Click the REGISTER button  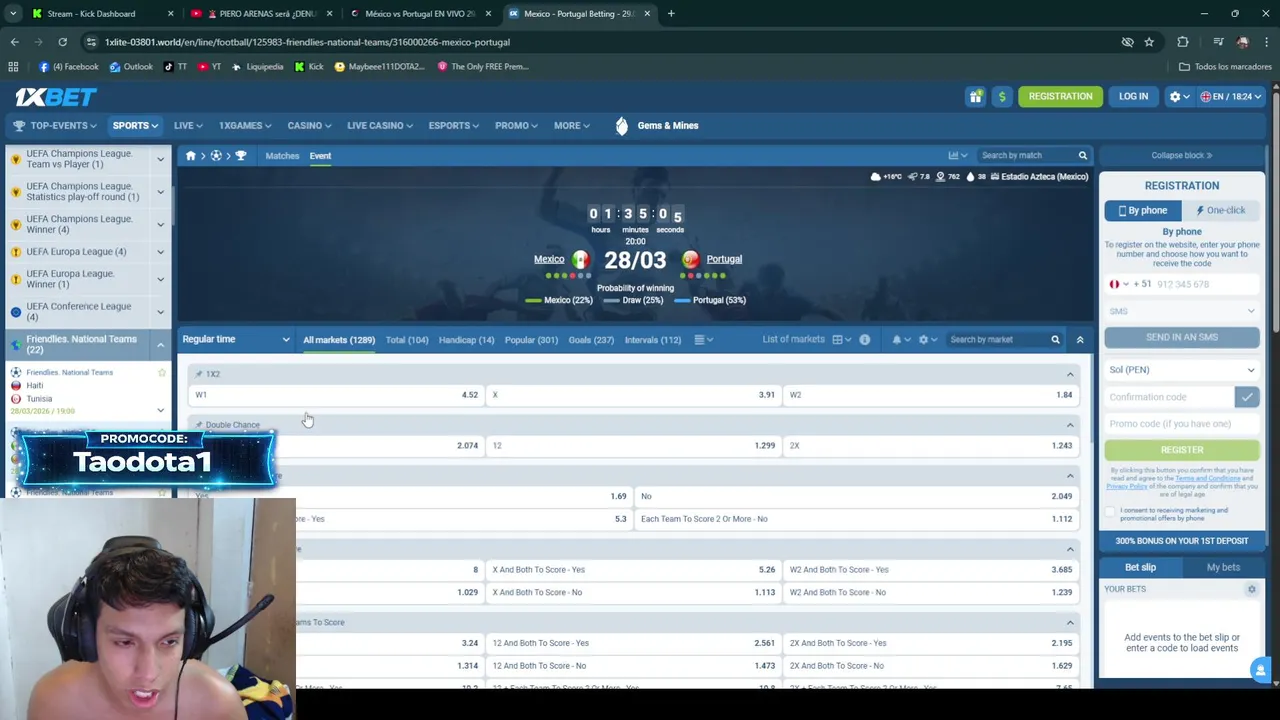[1181, 450]
